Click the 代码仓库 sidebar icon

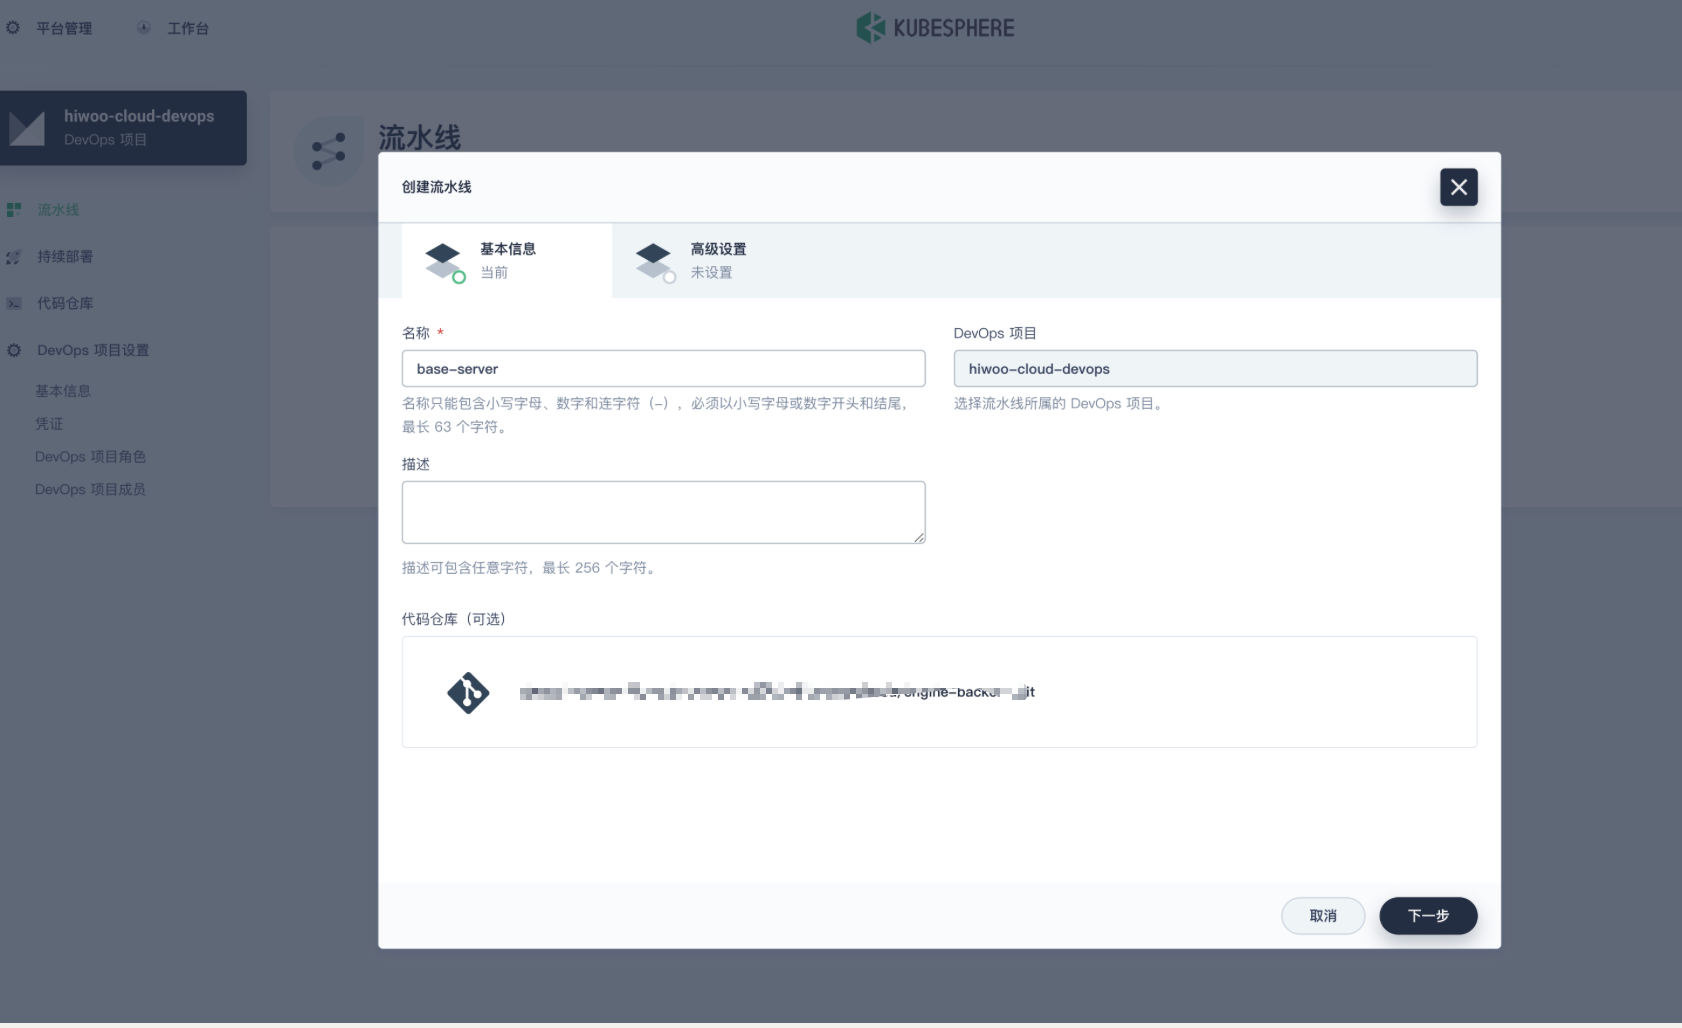(14, 303)
